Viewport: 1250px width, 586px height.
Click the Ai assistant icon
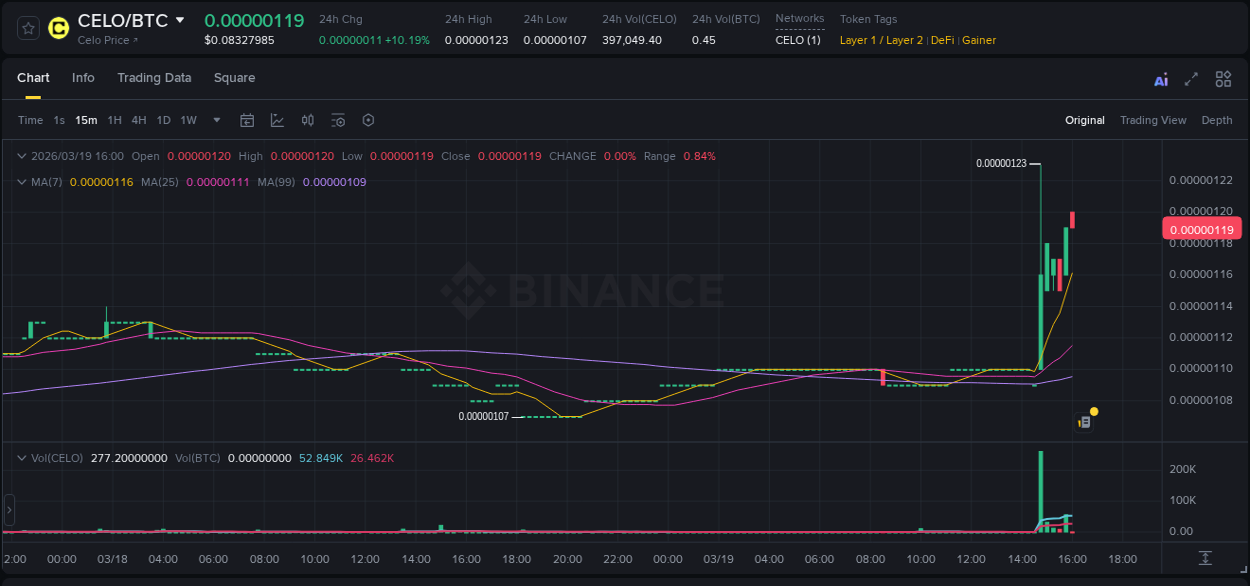coord(1161,79)
